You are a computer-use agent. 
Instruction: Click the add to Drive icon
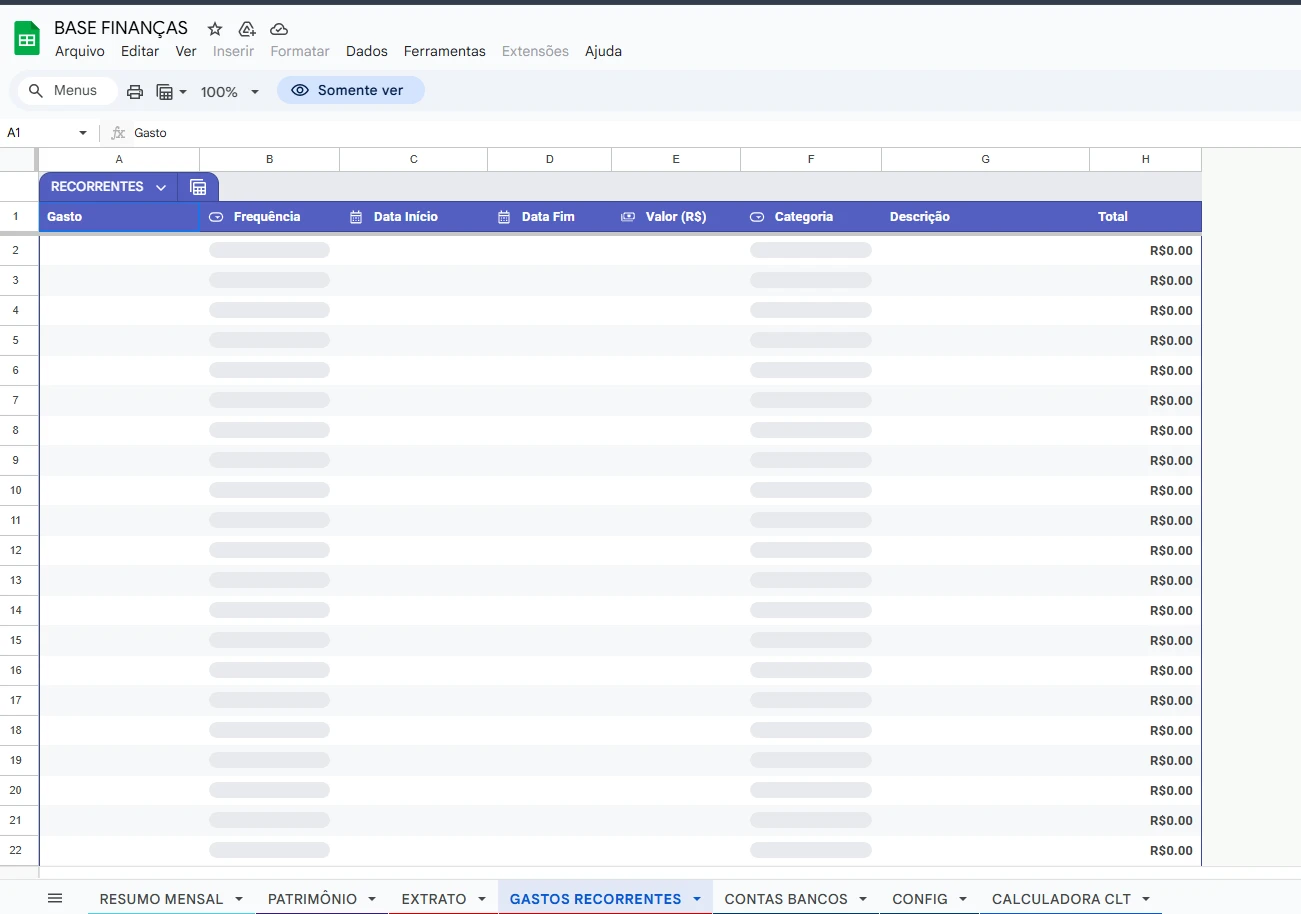[247, 29]
